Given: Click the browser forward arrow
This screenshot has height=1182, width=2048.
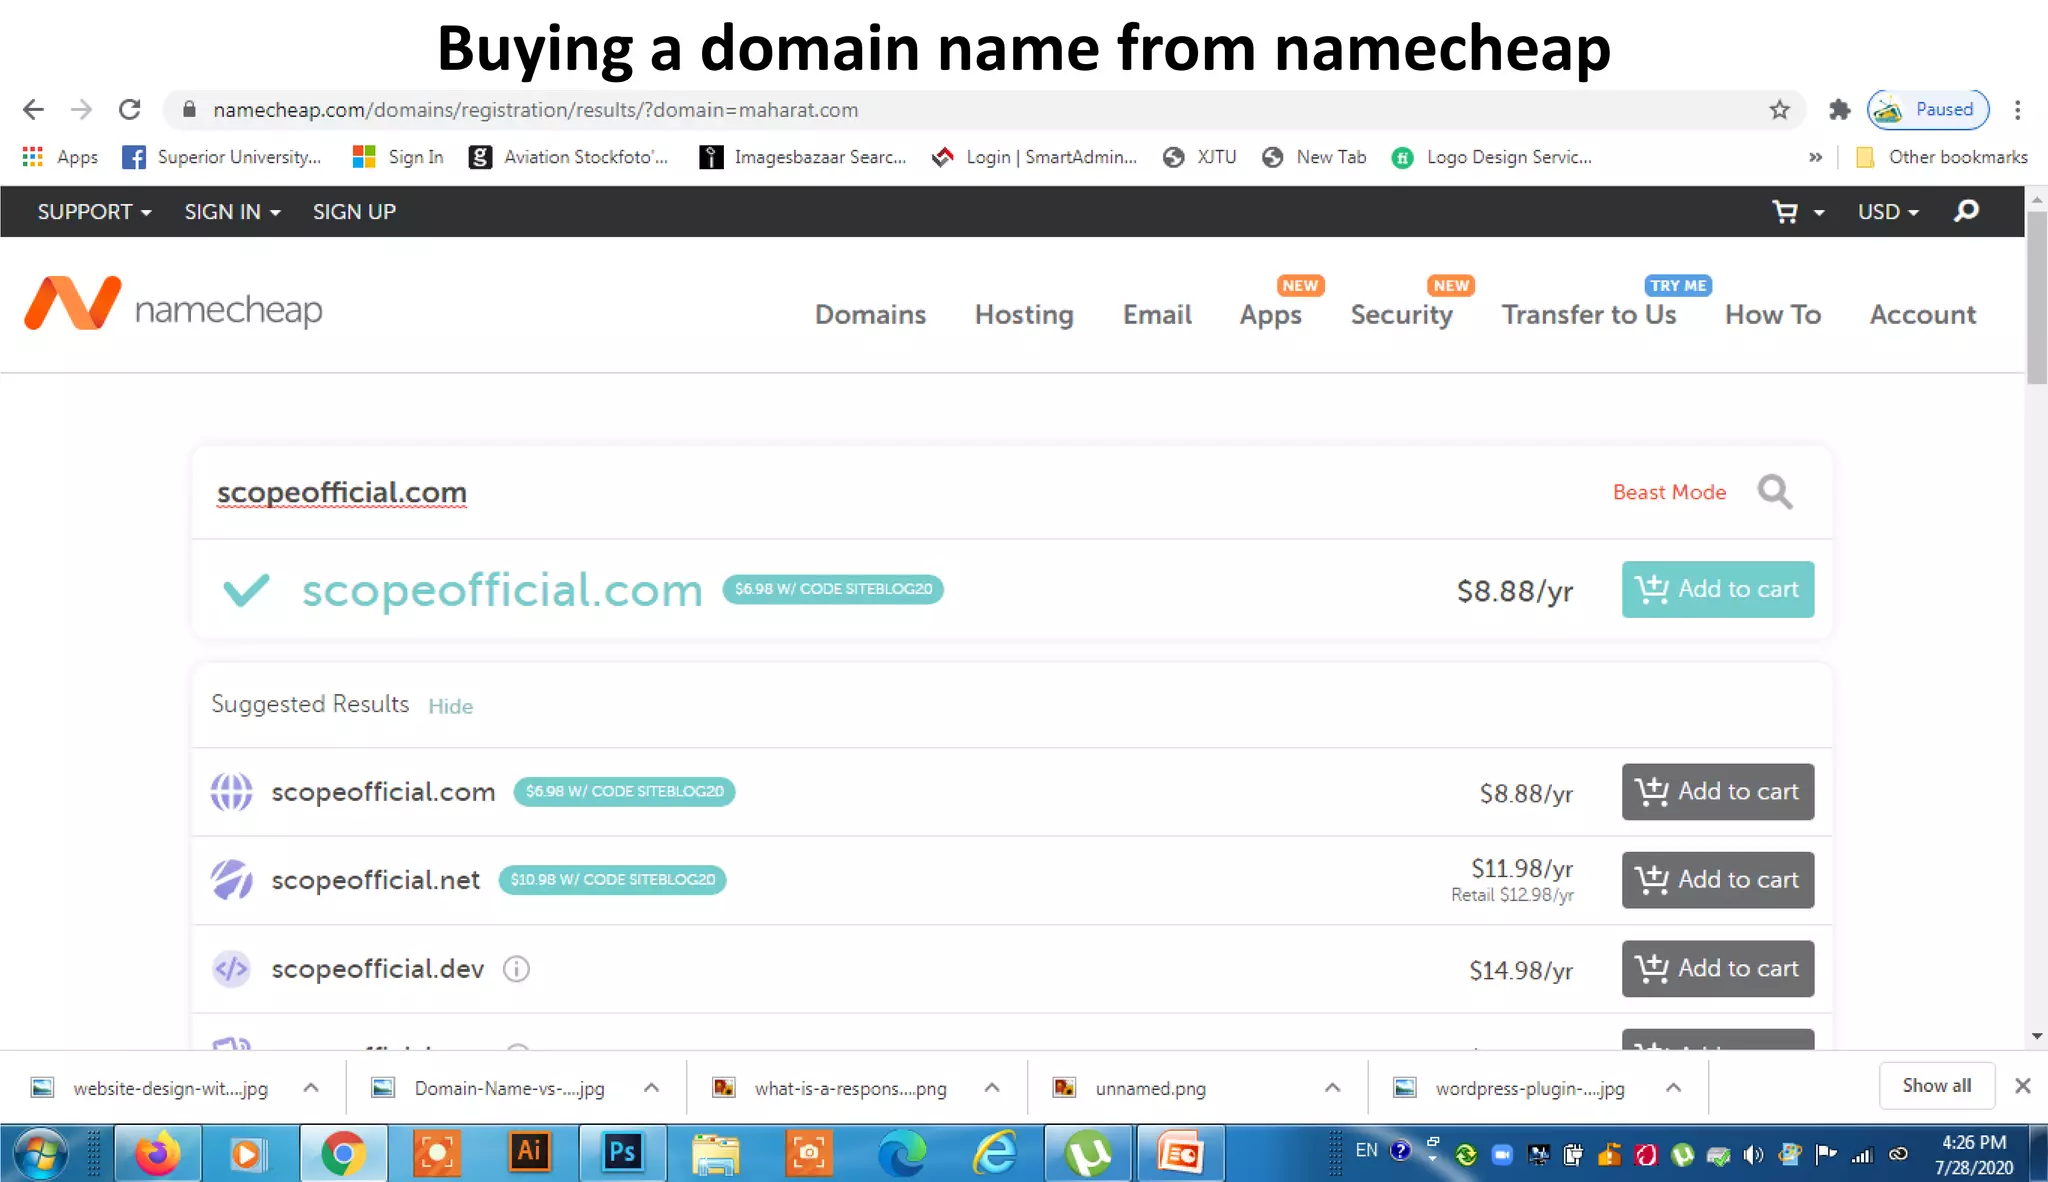Looking at the screenshot, I should click(x=82, y=110).
